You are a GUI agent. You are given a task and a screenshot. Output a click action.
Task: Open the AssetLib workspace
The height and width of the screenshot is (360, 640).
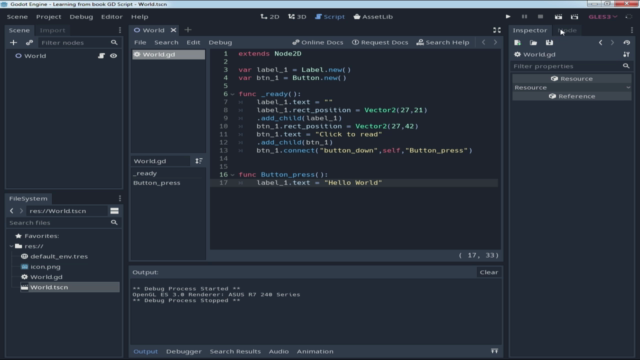tap(373, 17)
